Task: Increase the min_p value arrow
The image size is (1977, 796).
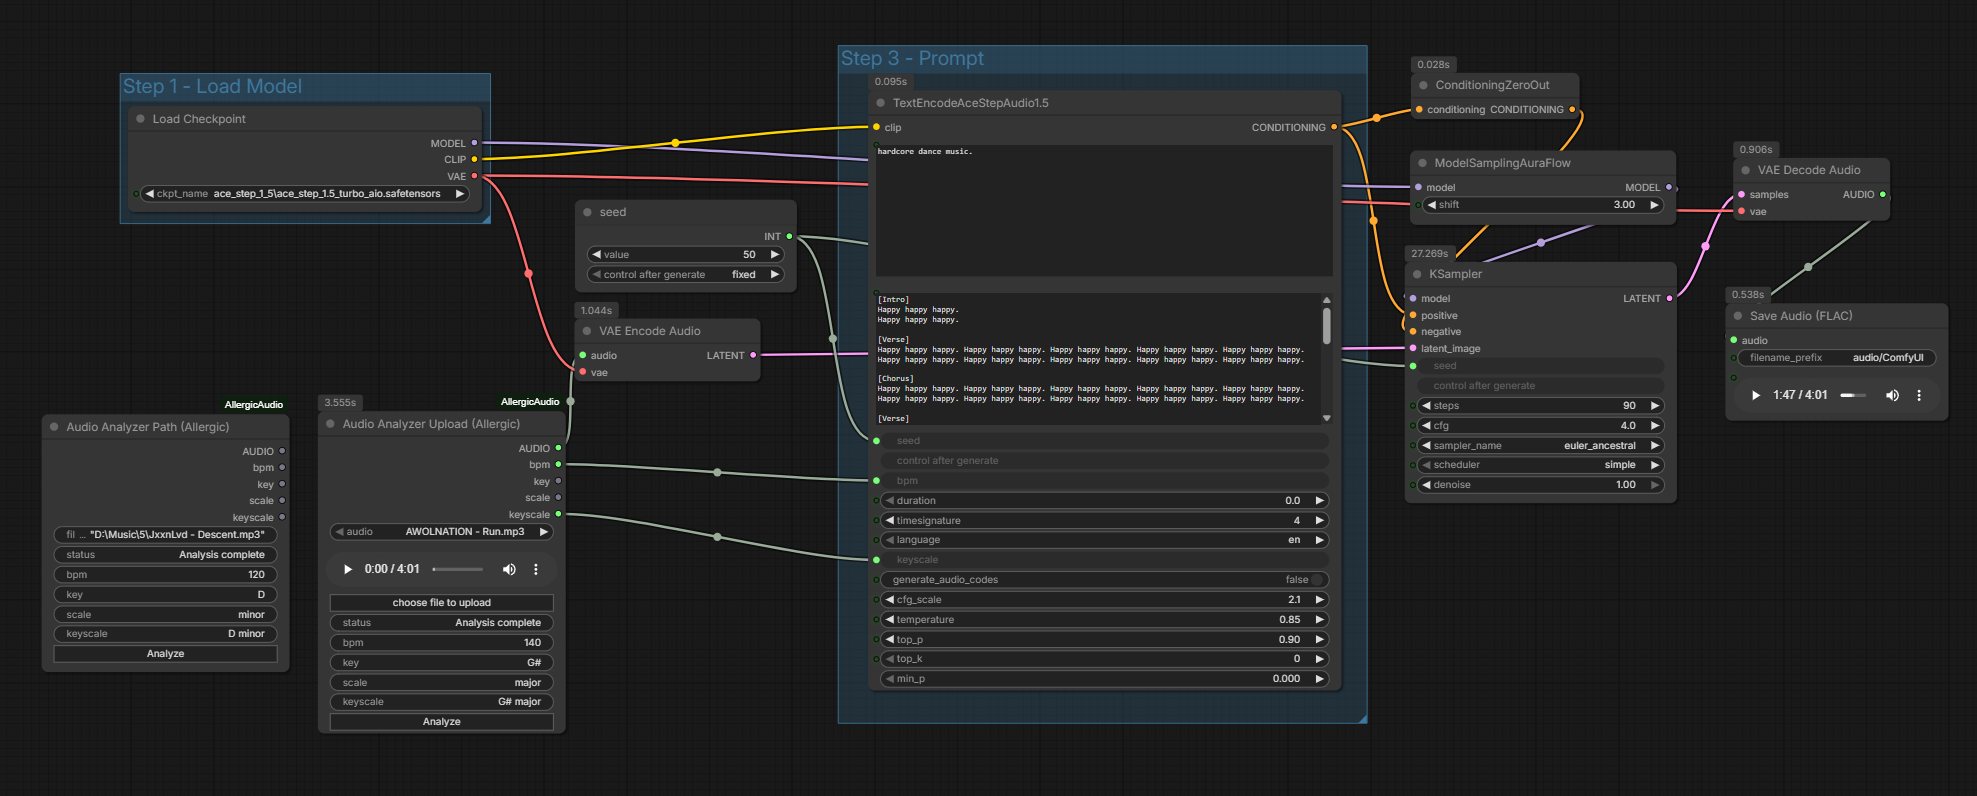Action: click(1319, 679)
